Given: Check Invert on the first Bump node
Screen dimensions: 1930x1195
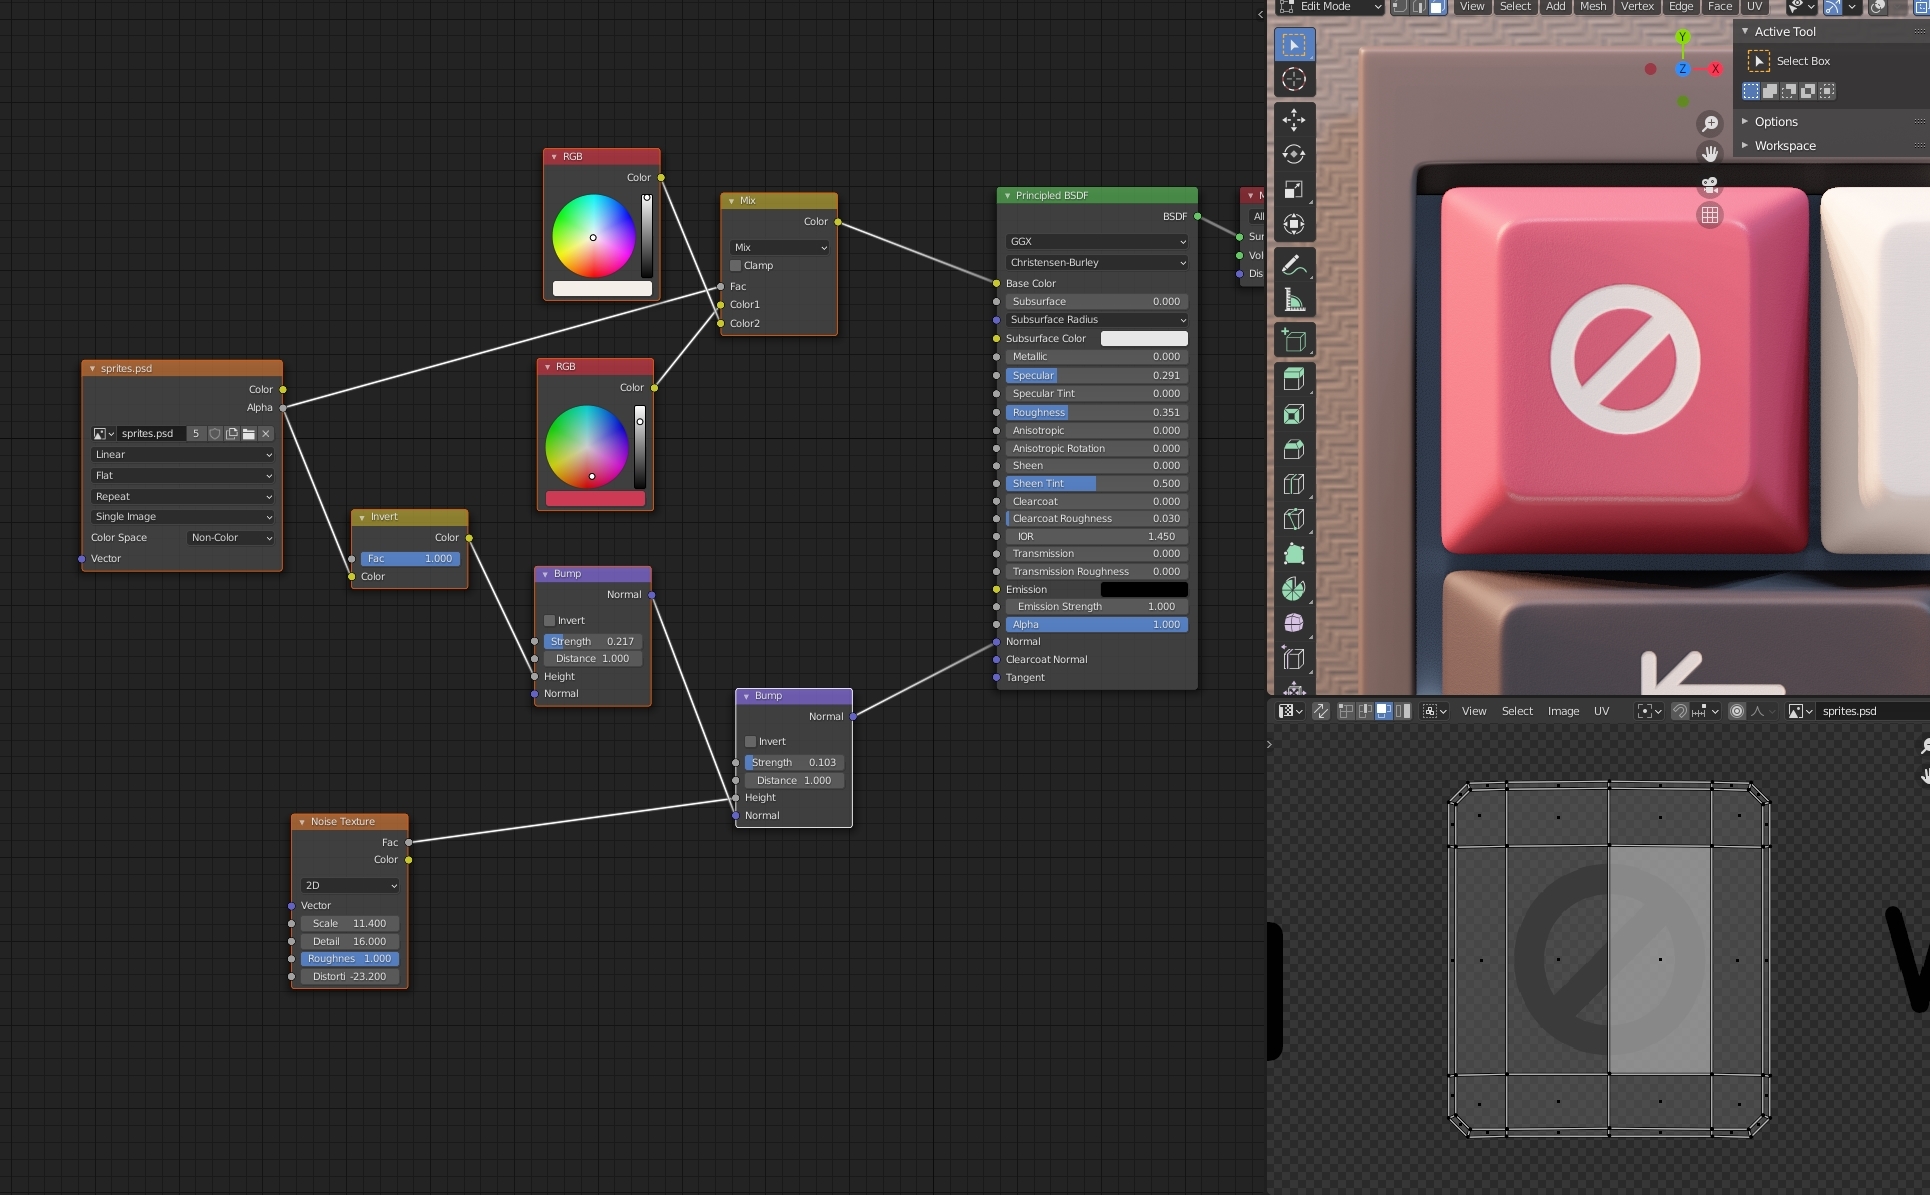Looking at the screenshot, I should 549,621.
